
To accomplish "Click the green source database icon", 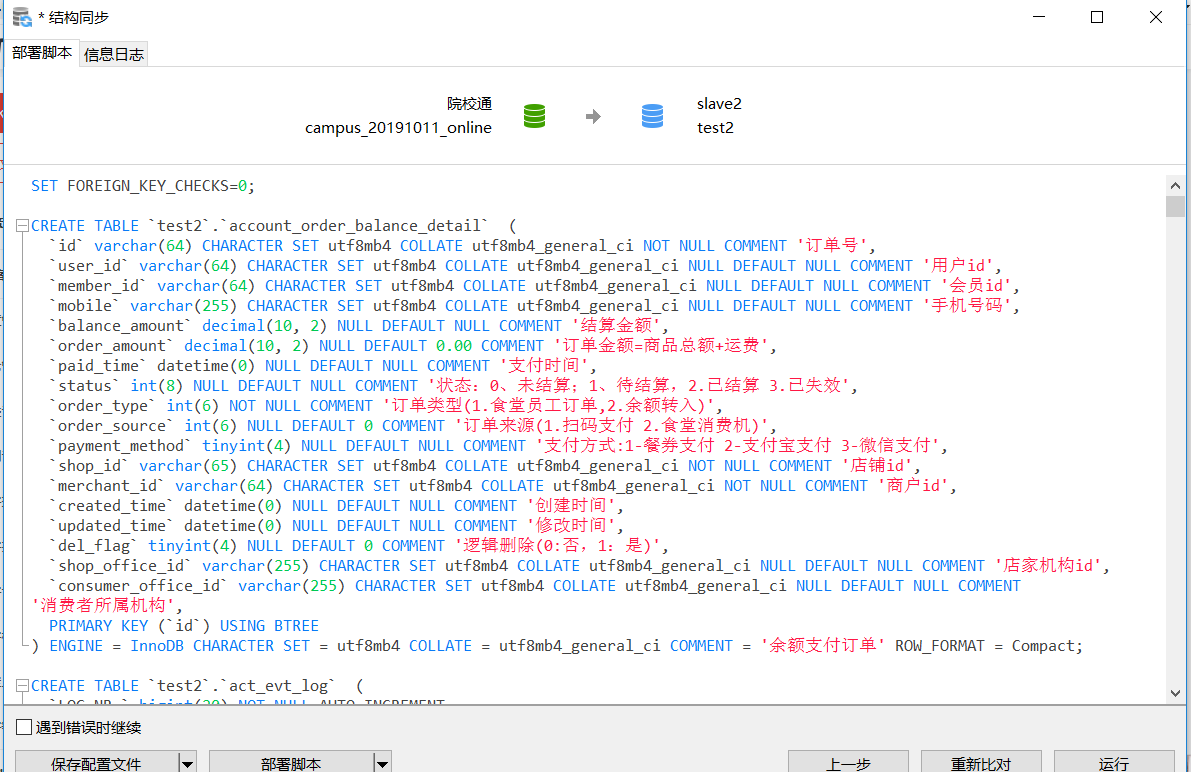I will [x=535, y=116].
